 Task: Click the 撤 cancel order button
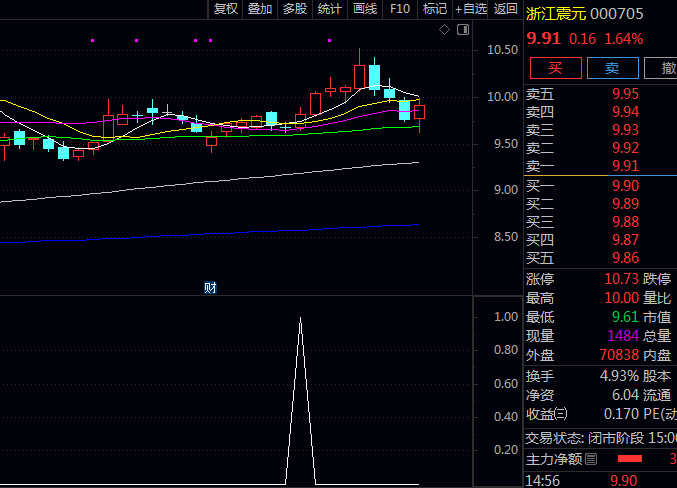pos(662,68)
